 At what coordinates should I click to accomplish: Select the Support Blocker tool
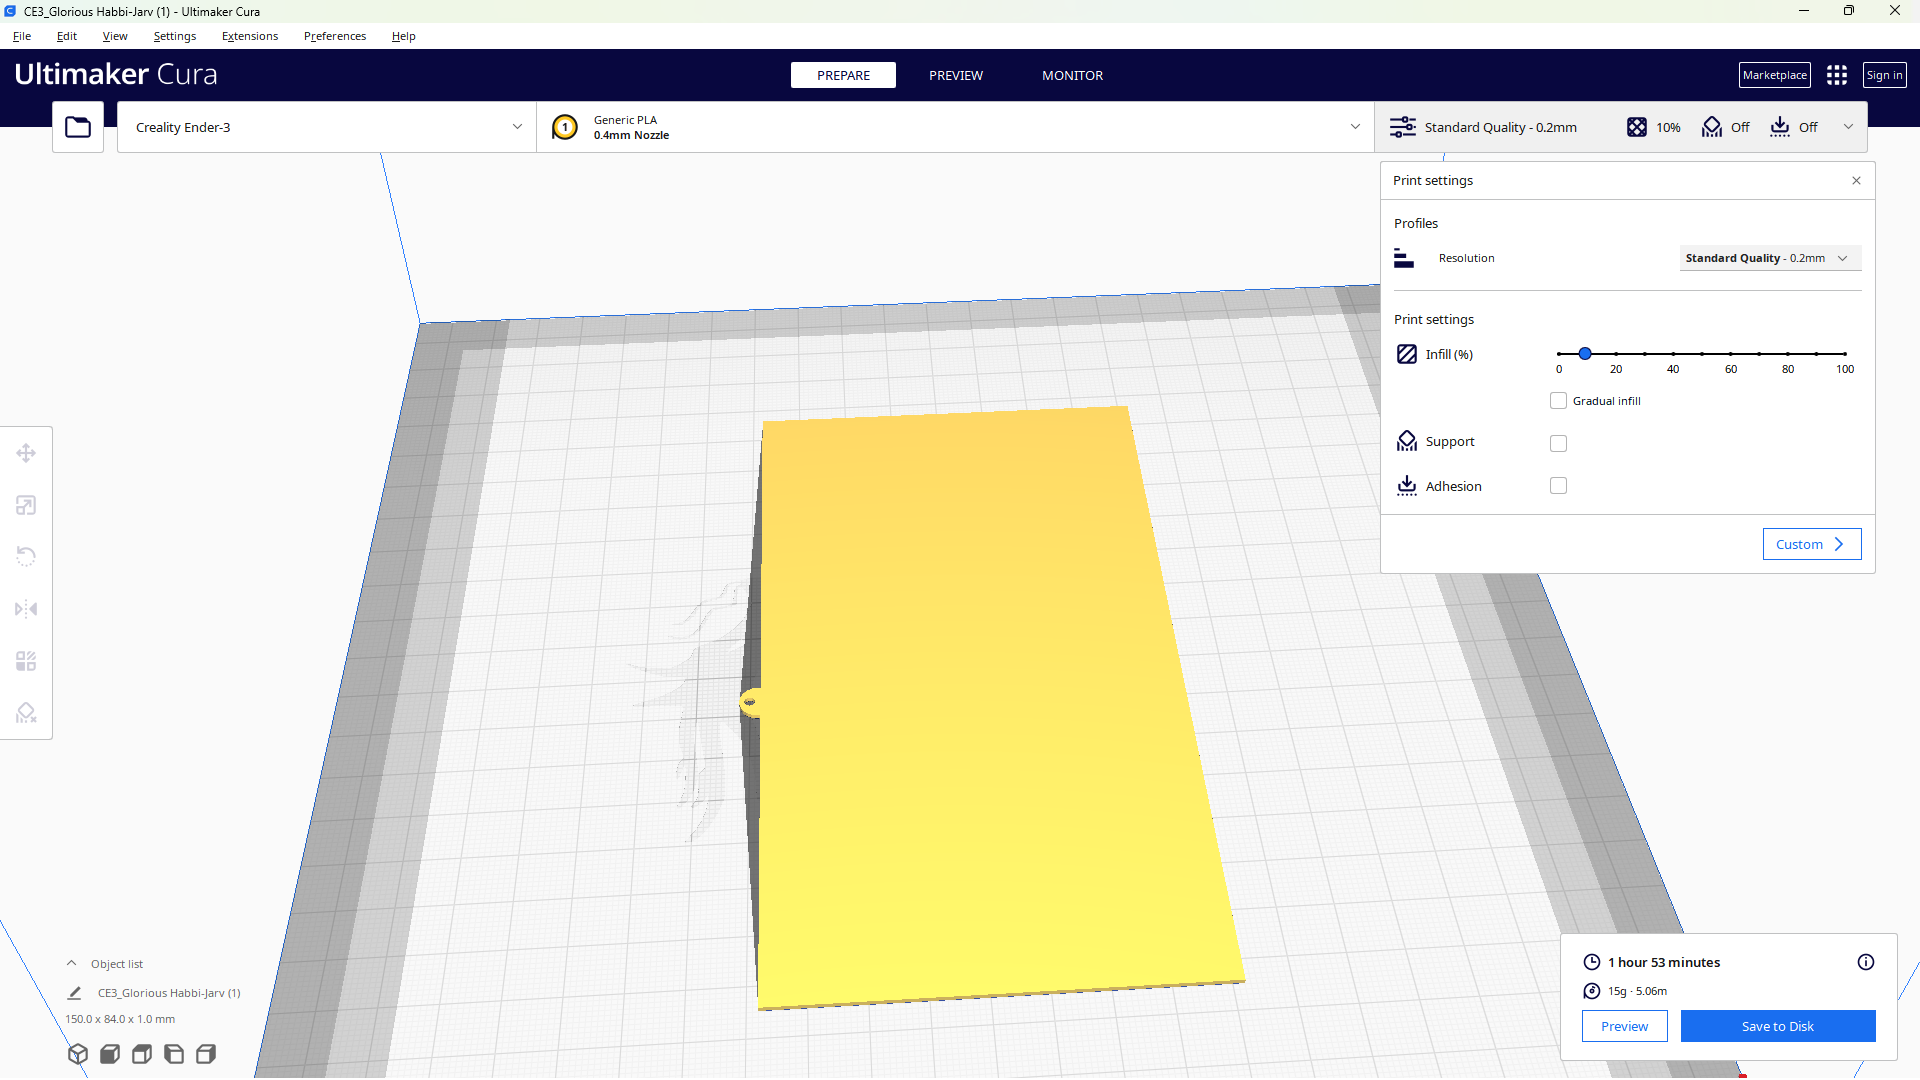pos(26,713)
